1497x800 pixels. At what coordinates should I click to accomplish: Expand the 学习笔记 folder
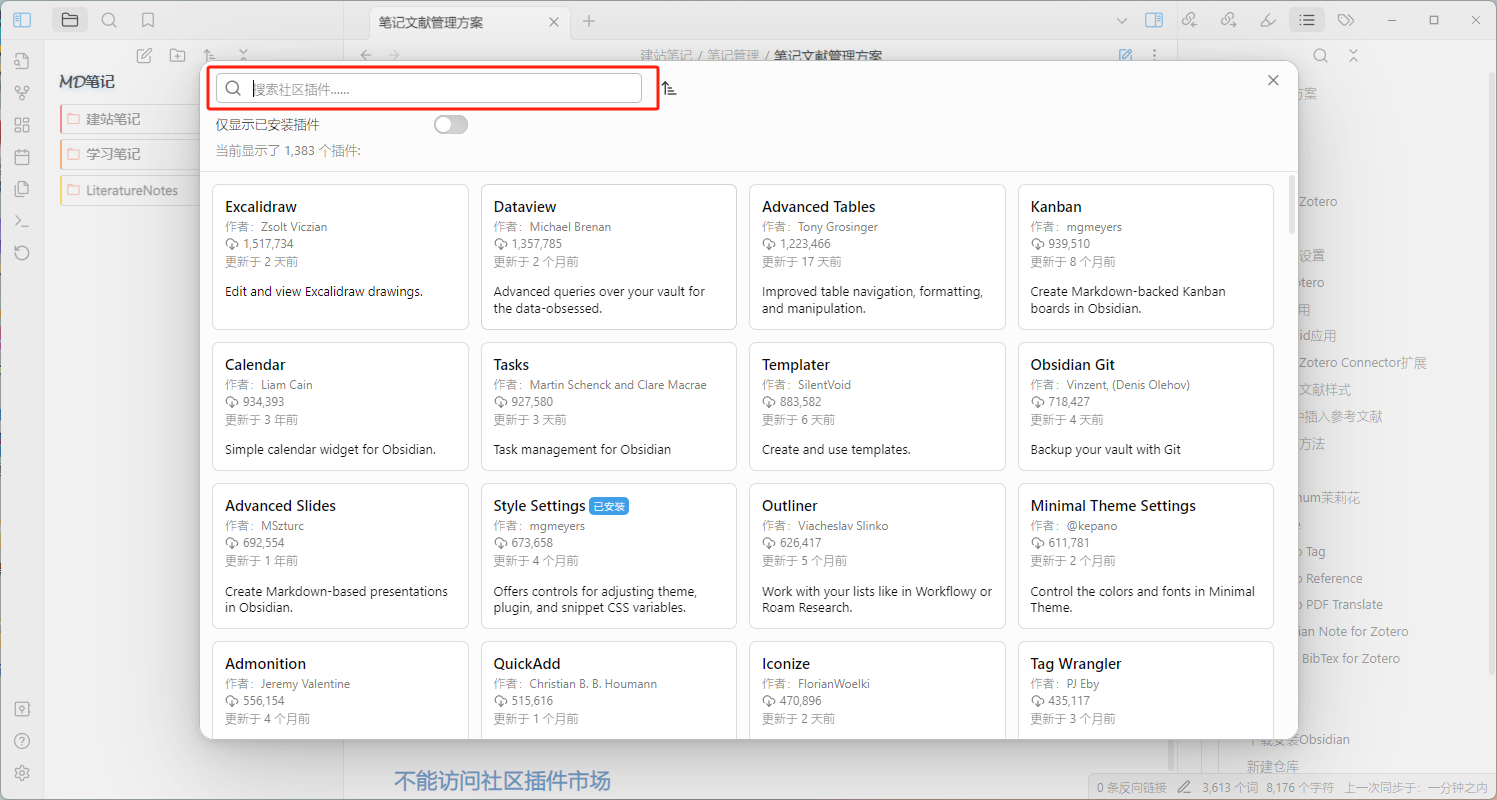(131, 154)
